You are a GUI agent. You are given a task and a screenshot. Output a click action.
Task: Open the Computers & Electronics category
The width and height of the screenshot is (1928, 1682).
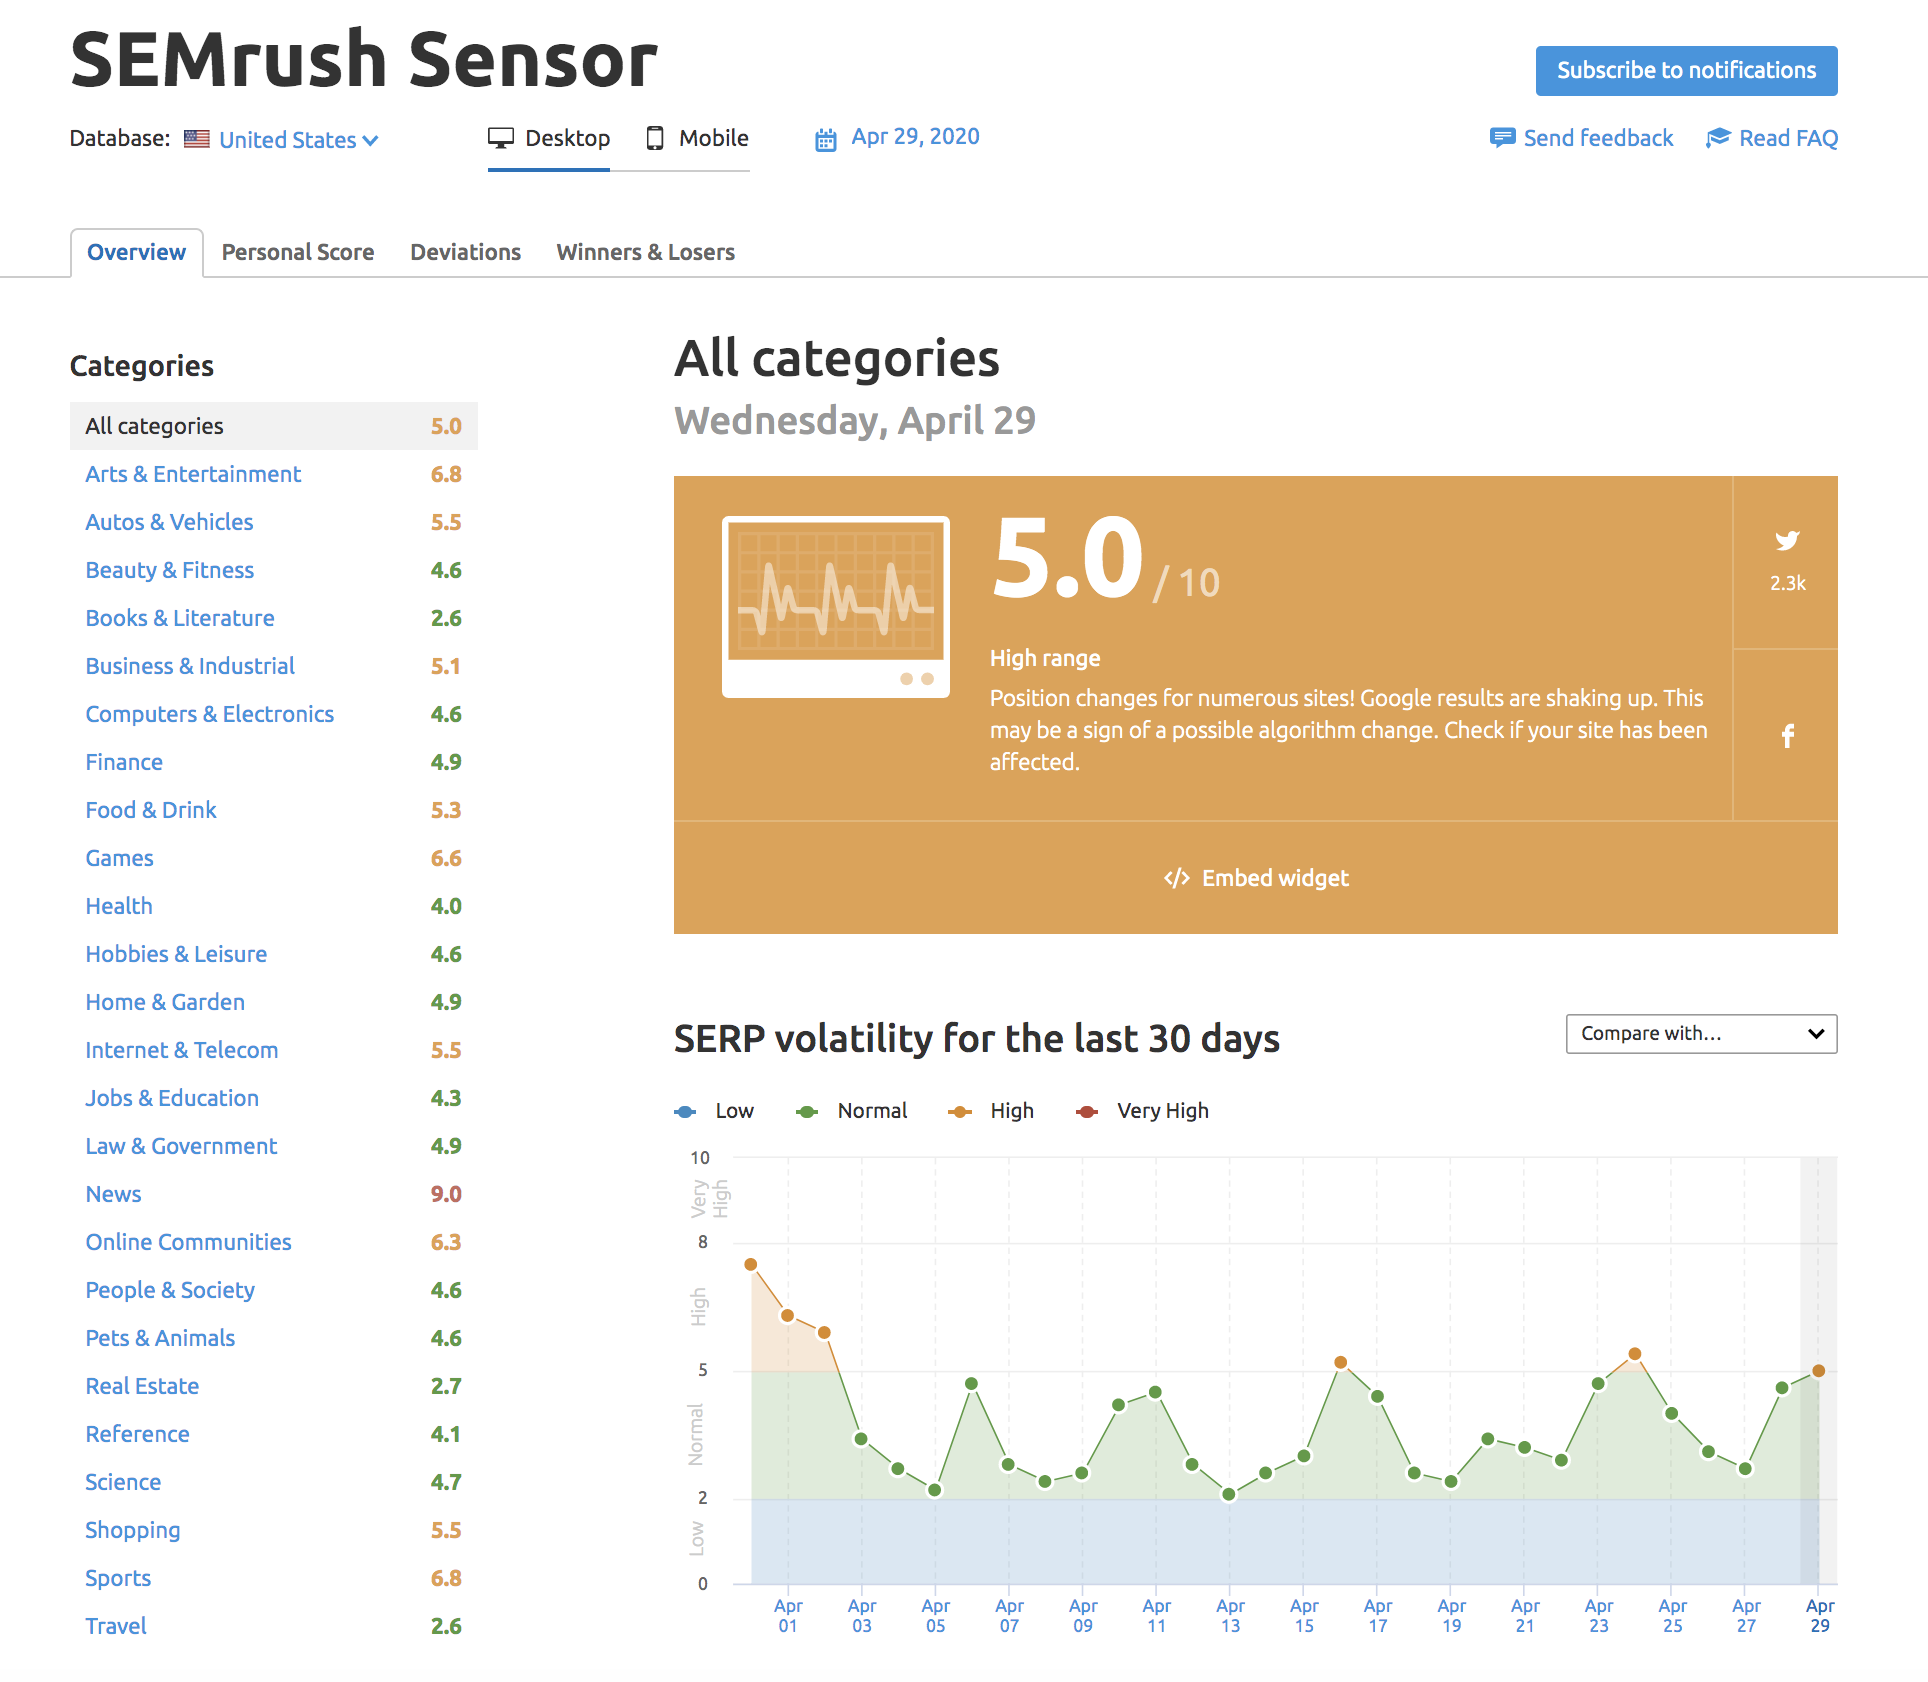210,714
